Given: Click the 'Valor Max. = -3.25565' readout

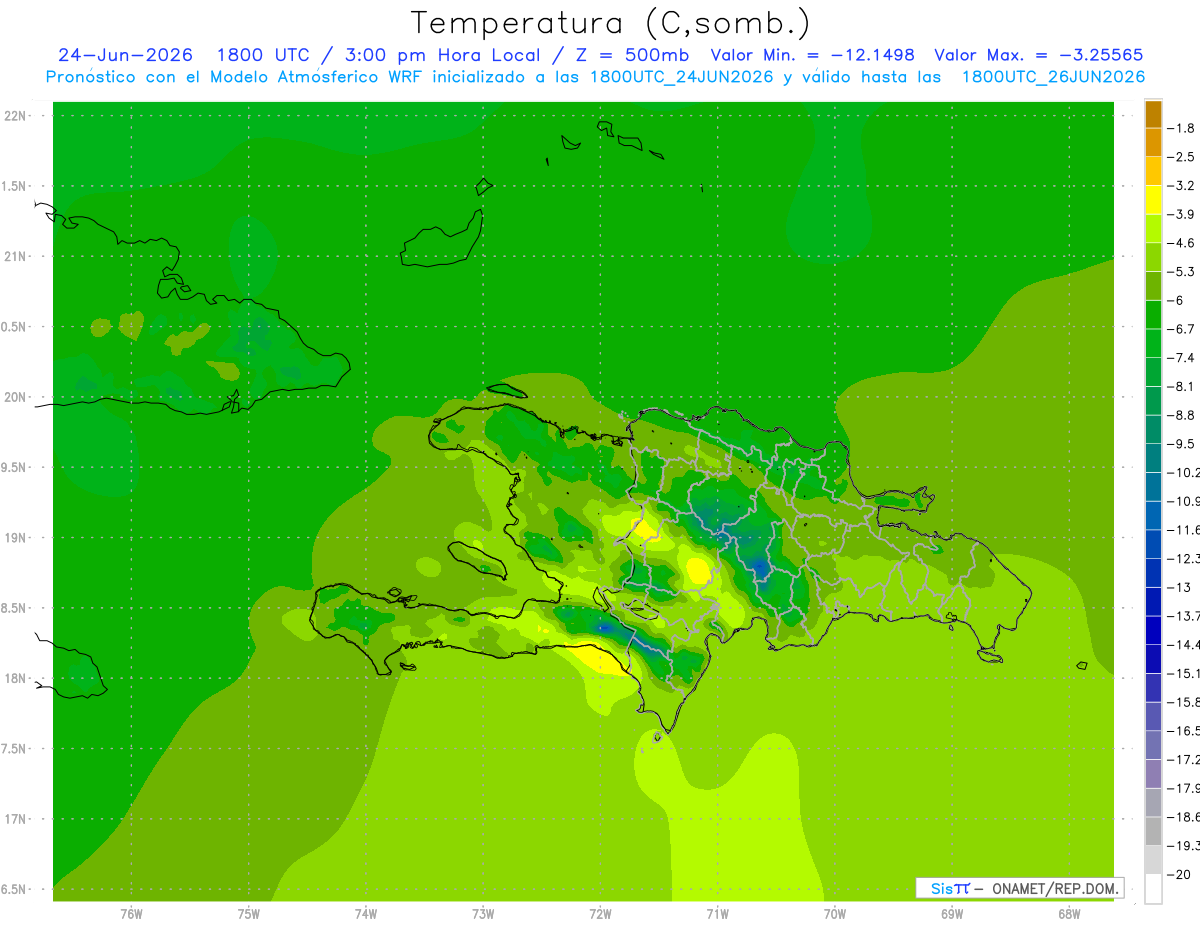Looking at the screenshot, I should tap(1038, 55).
